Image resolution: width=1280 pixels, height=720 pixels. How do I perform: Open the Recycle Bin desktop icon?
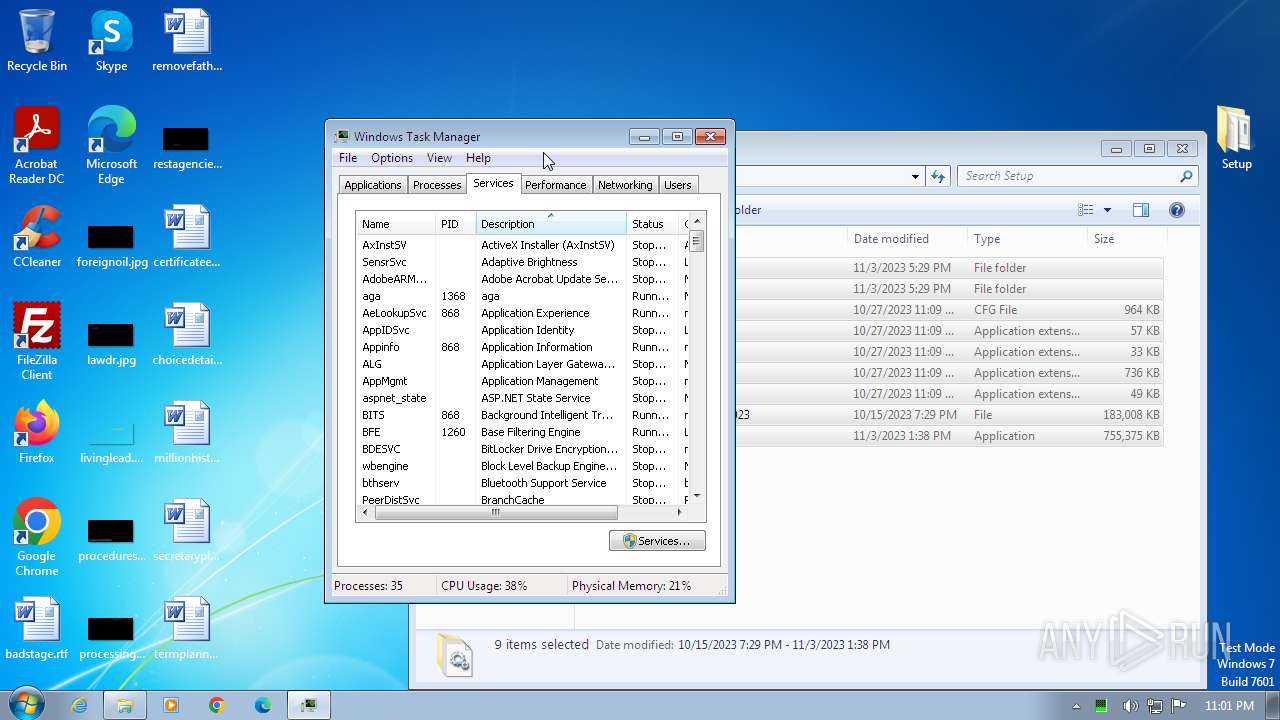(x=37, y=40)
